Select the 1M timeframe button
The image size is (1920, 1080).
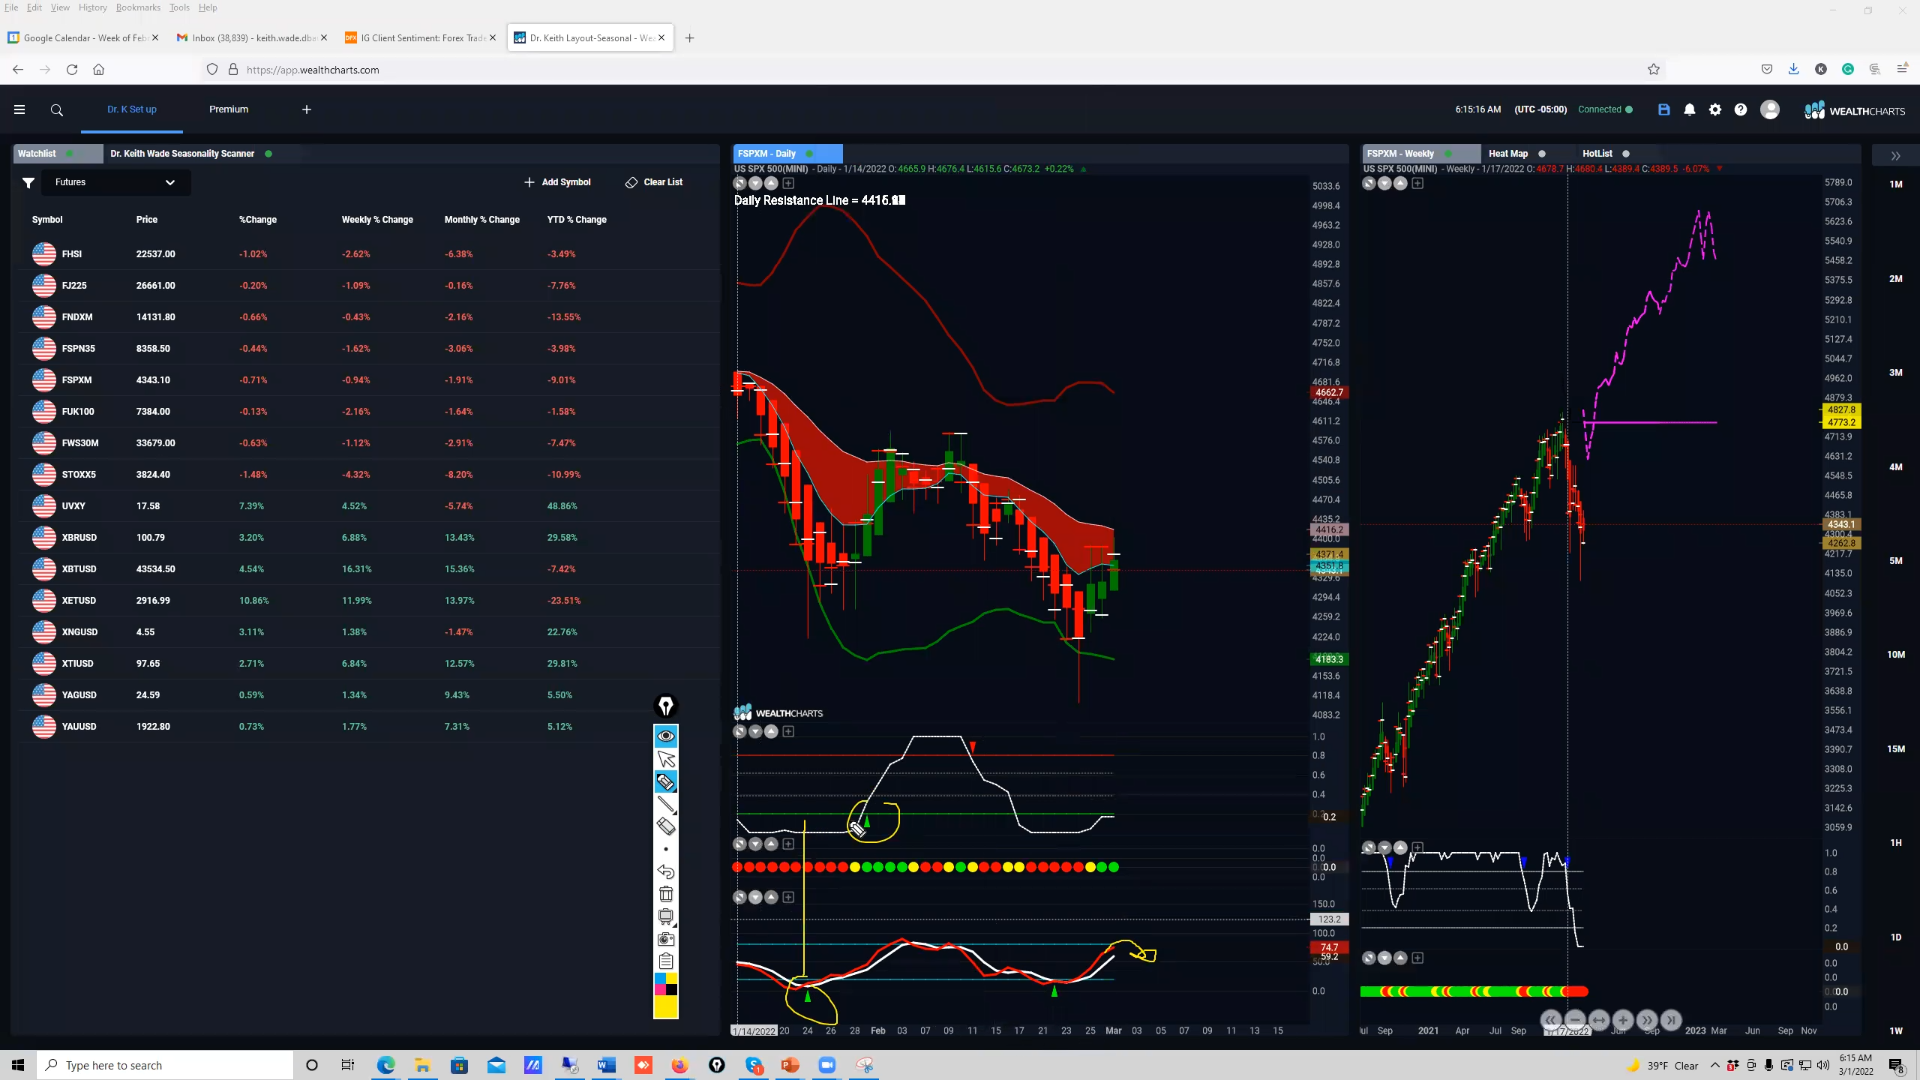point(1896,185)
